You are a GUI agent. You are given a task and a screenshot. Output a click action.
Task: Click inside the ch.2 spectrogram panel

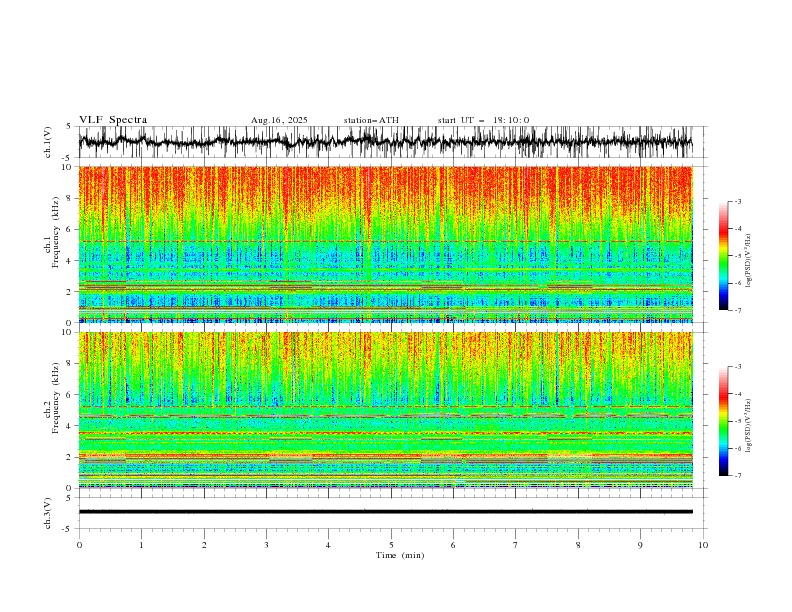(x=385, y=410)
